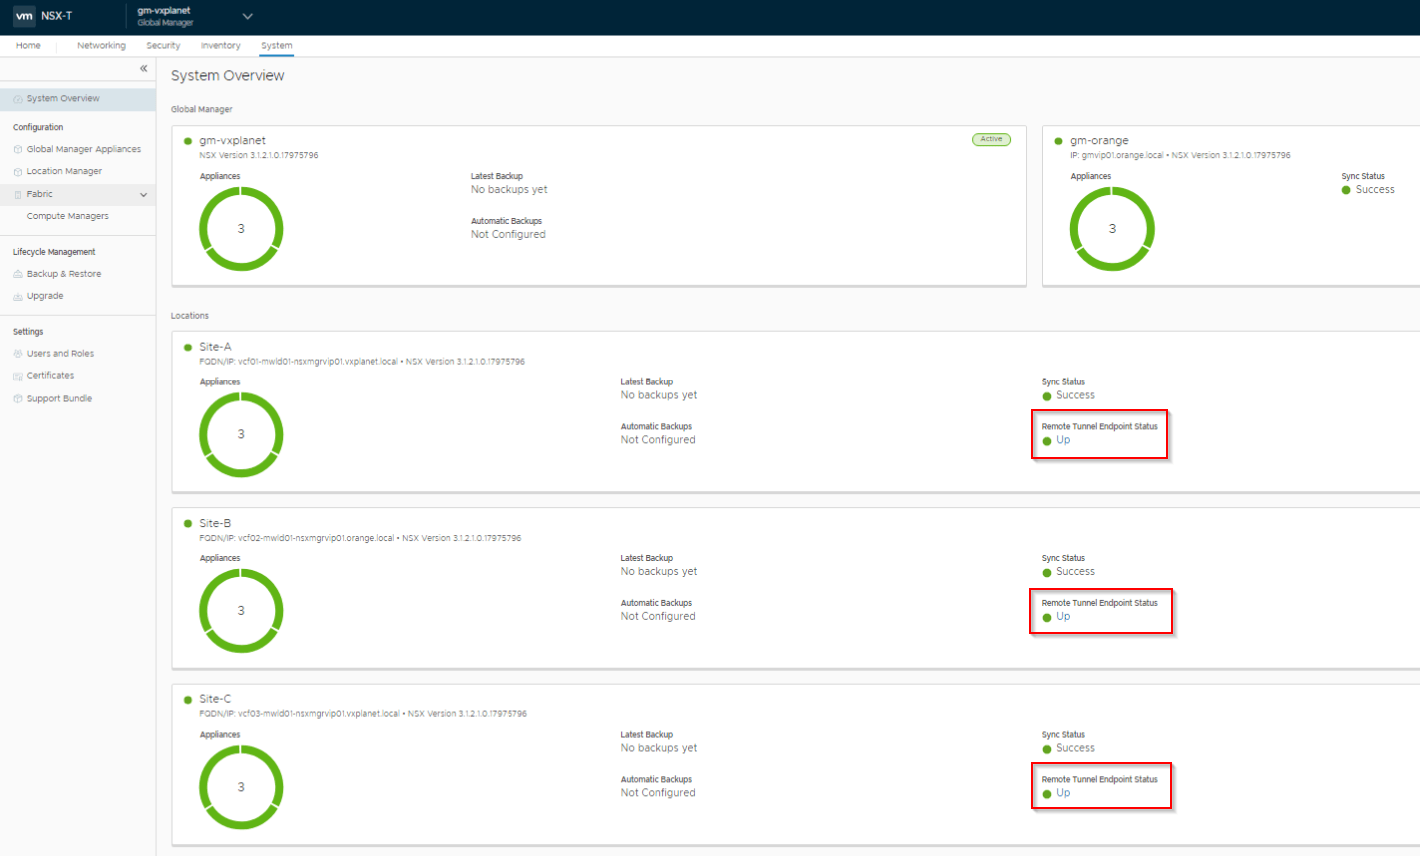
Task: Click the green status dot beside Site-C
Action: 188,700
